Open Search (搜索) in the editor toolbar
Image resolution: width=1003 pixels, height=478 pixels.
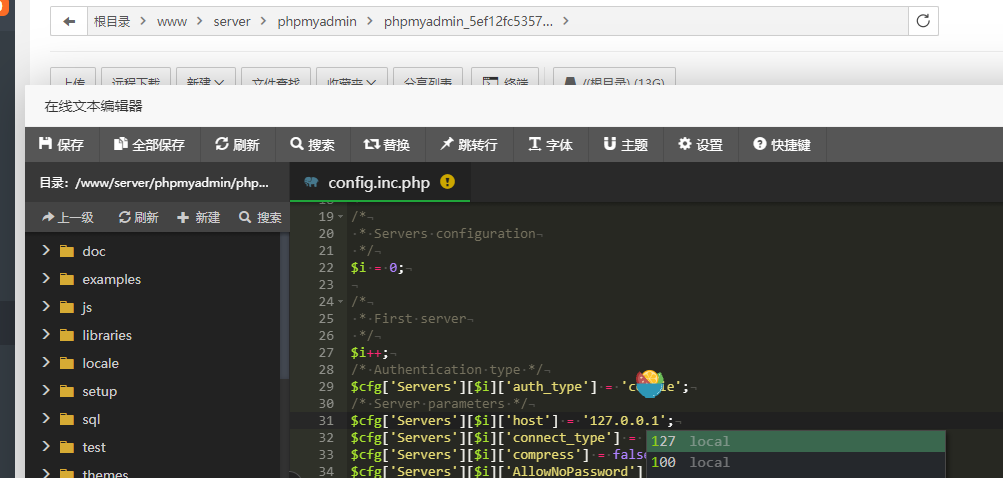point(312,145)
